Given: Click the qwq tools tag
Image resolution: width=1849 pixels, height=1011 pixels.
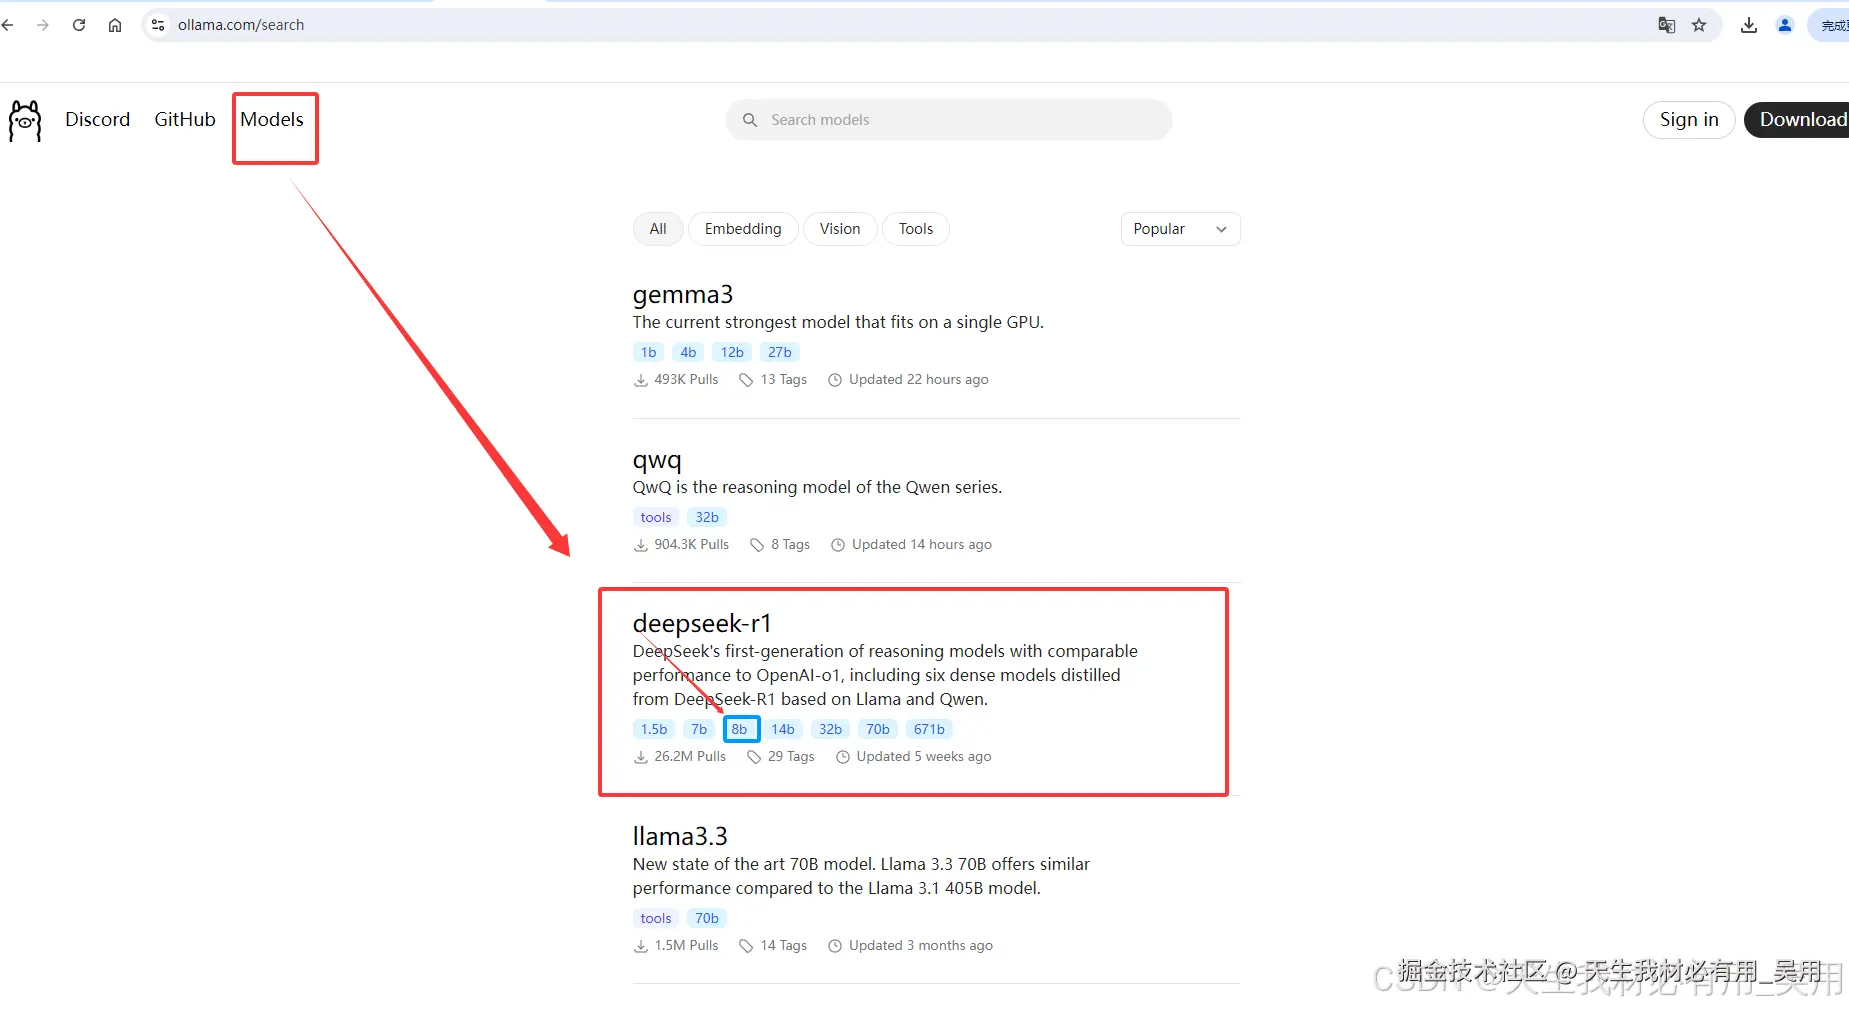Looking at the screenshot, I should (656, 517).
